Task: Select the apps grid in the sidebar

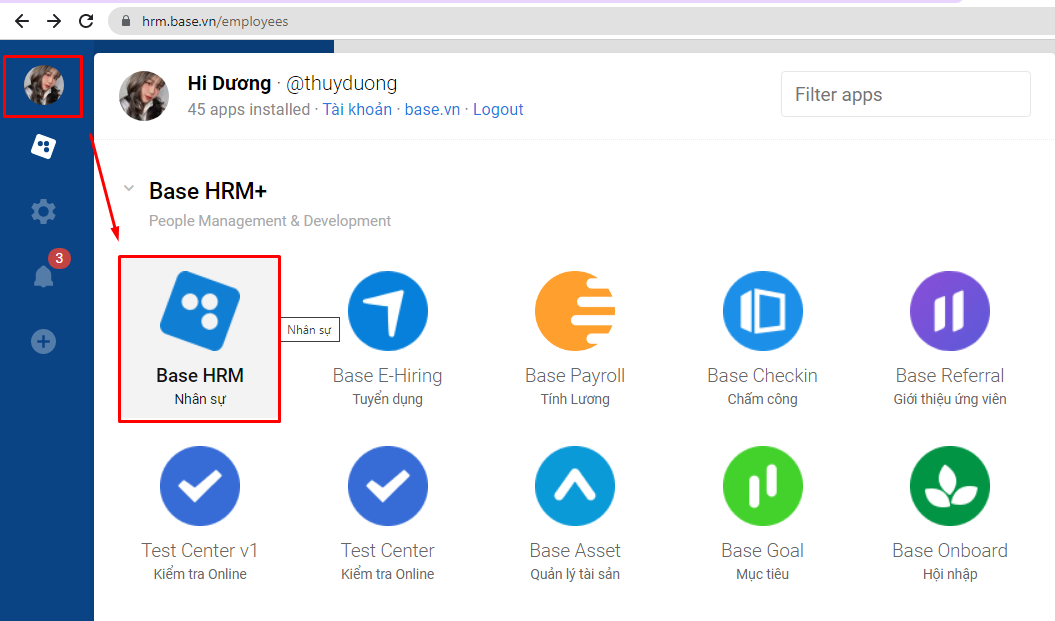Action: click(x=43, y=146)
